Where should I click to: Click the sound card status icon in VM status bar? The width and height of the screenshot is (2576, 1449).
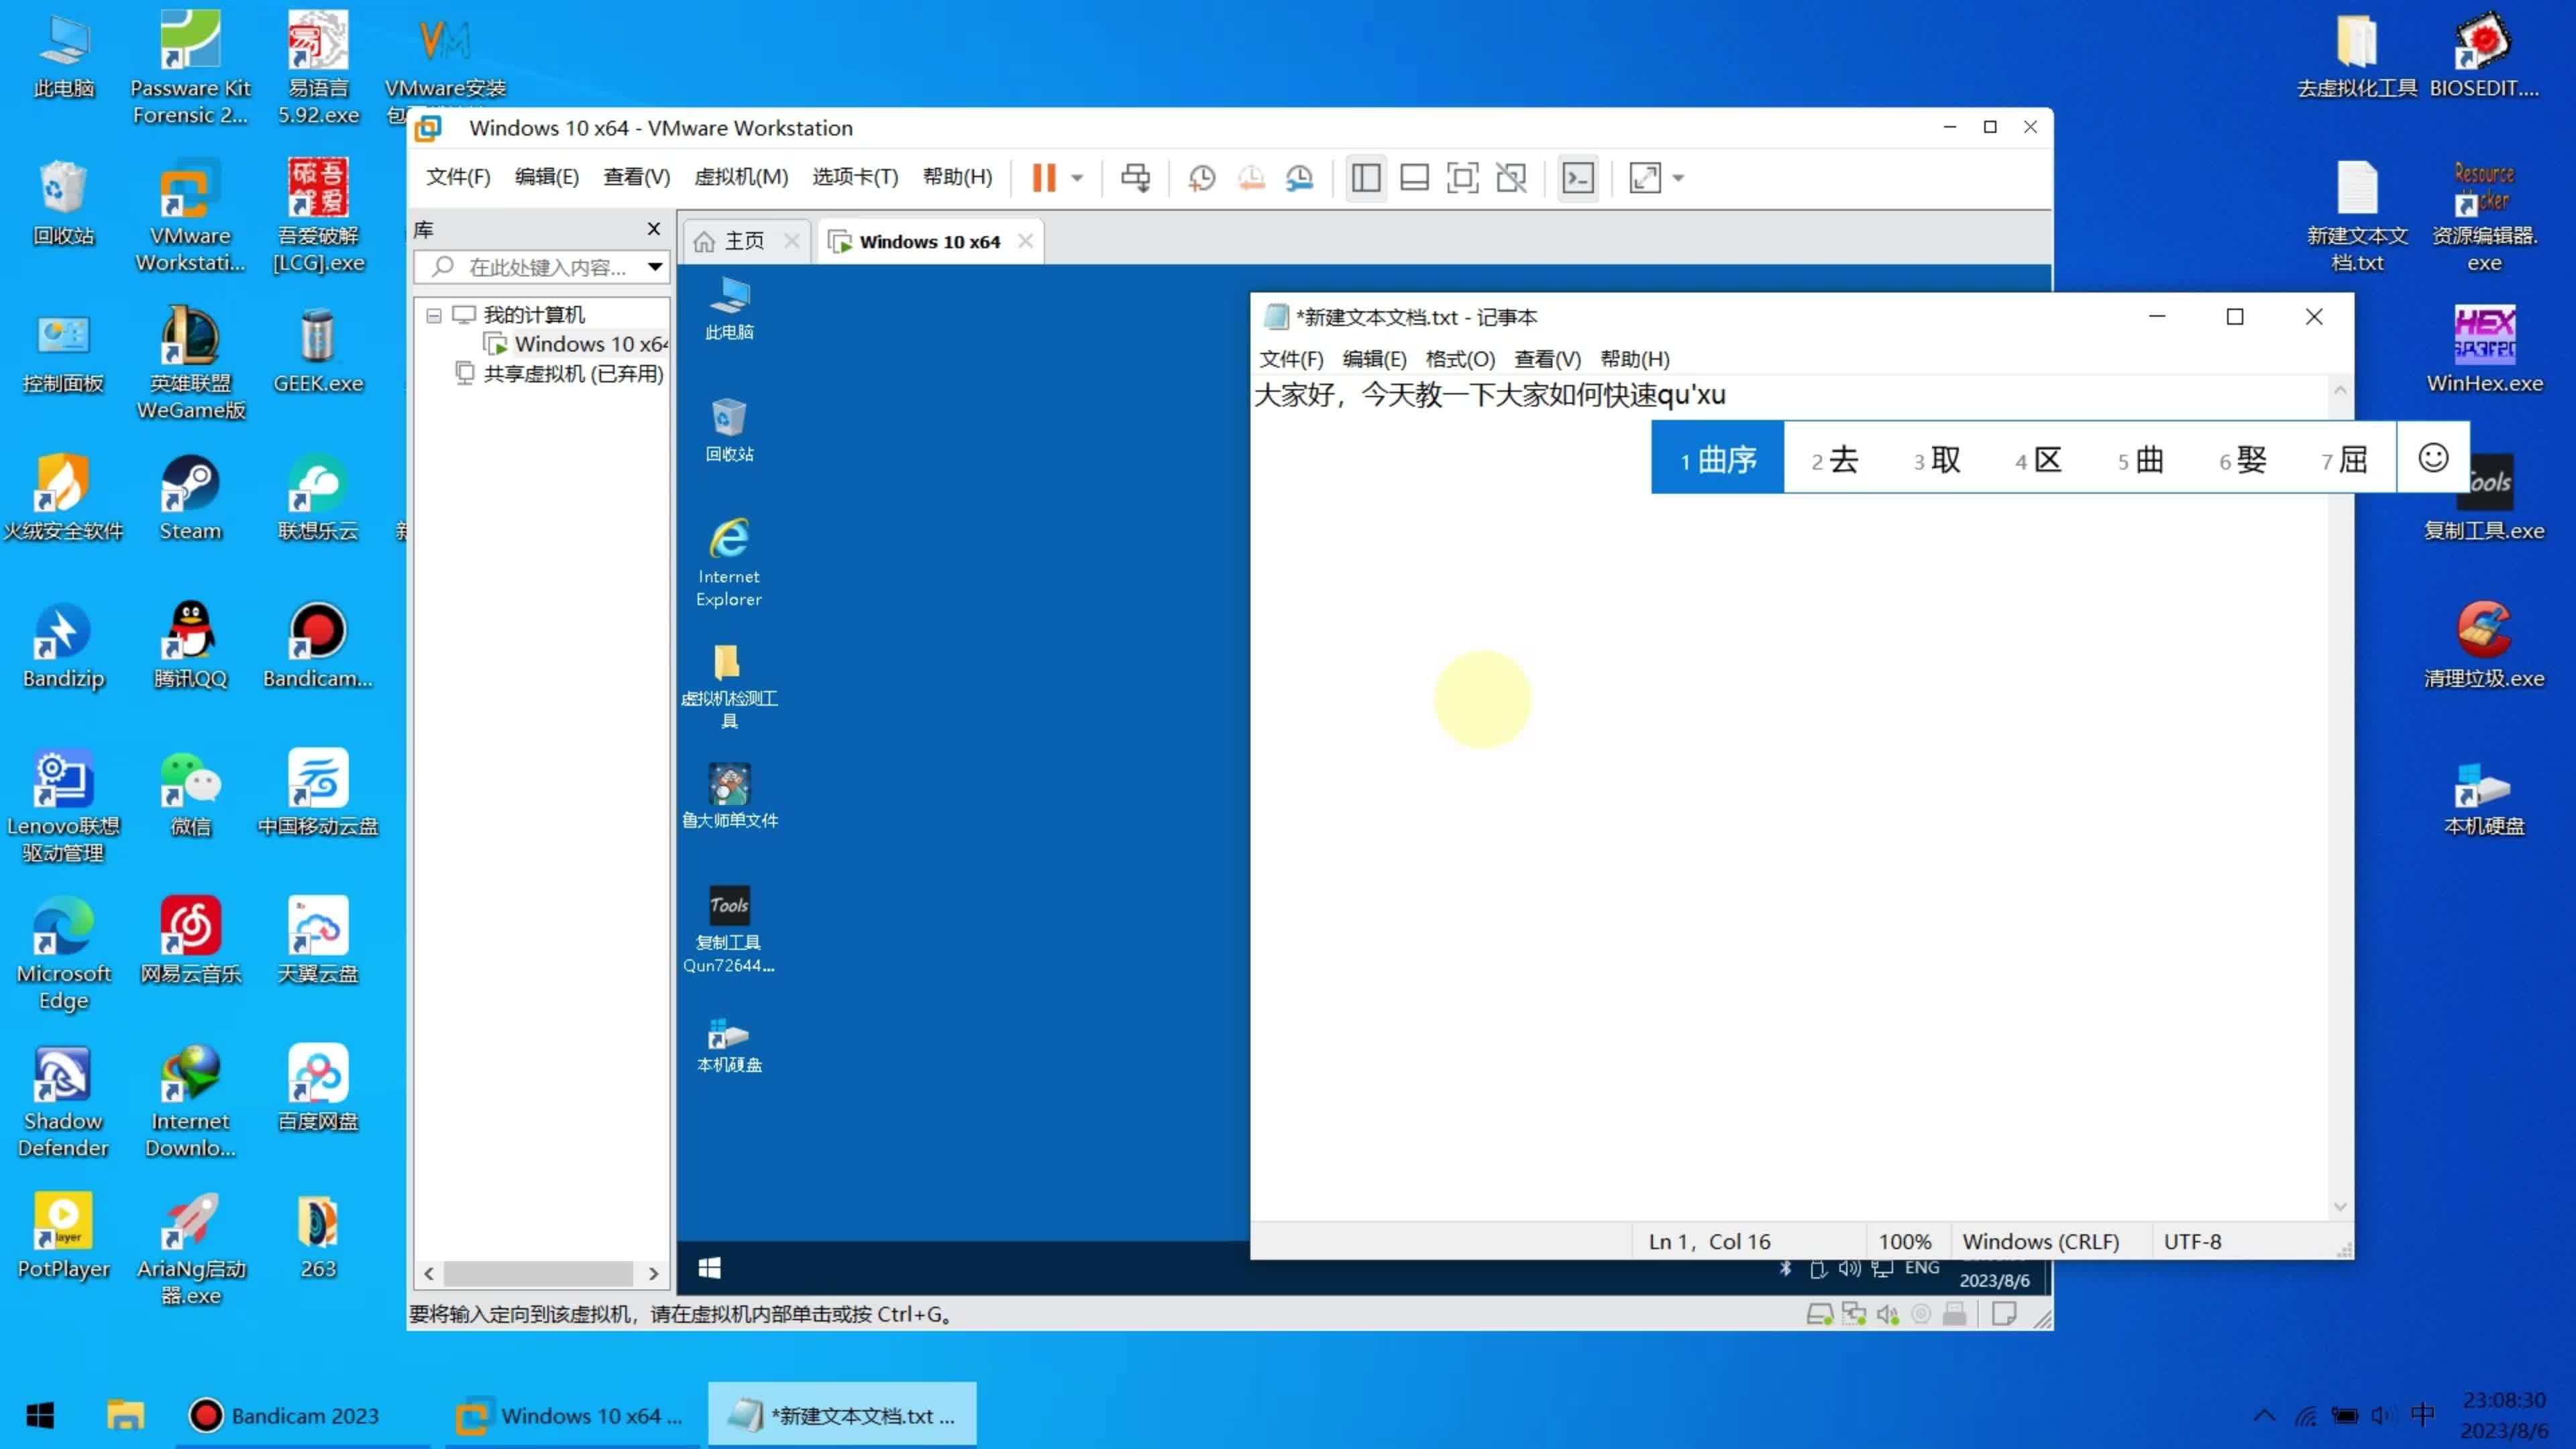pos(1888,1313)
